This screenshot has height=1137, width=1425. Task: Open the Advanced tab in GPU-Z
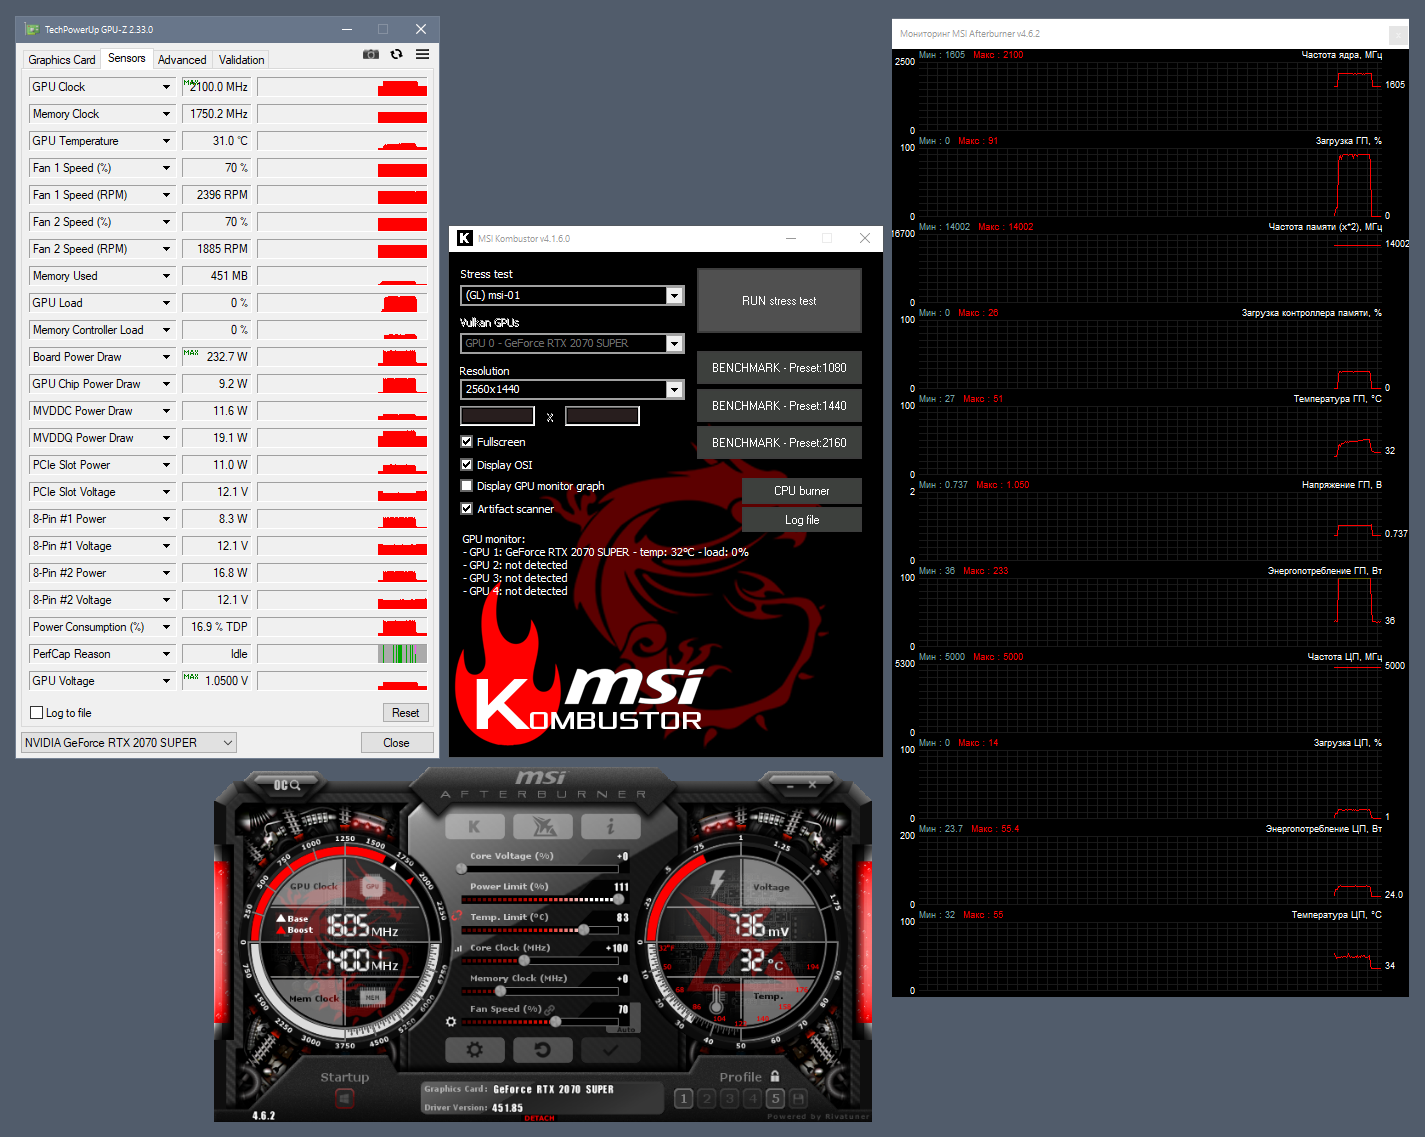pyautogui.click(x=182, y=60)
